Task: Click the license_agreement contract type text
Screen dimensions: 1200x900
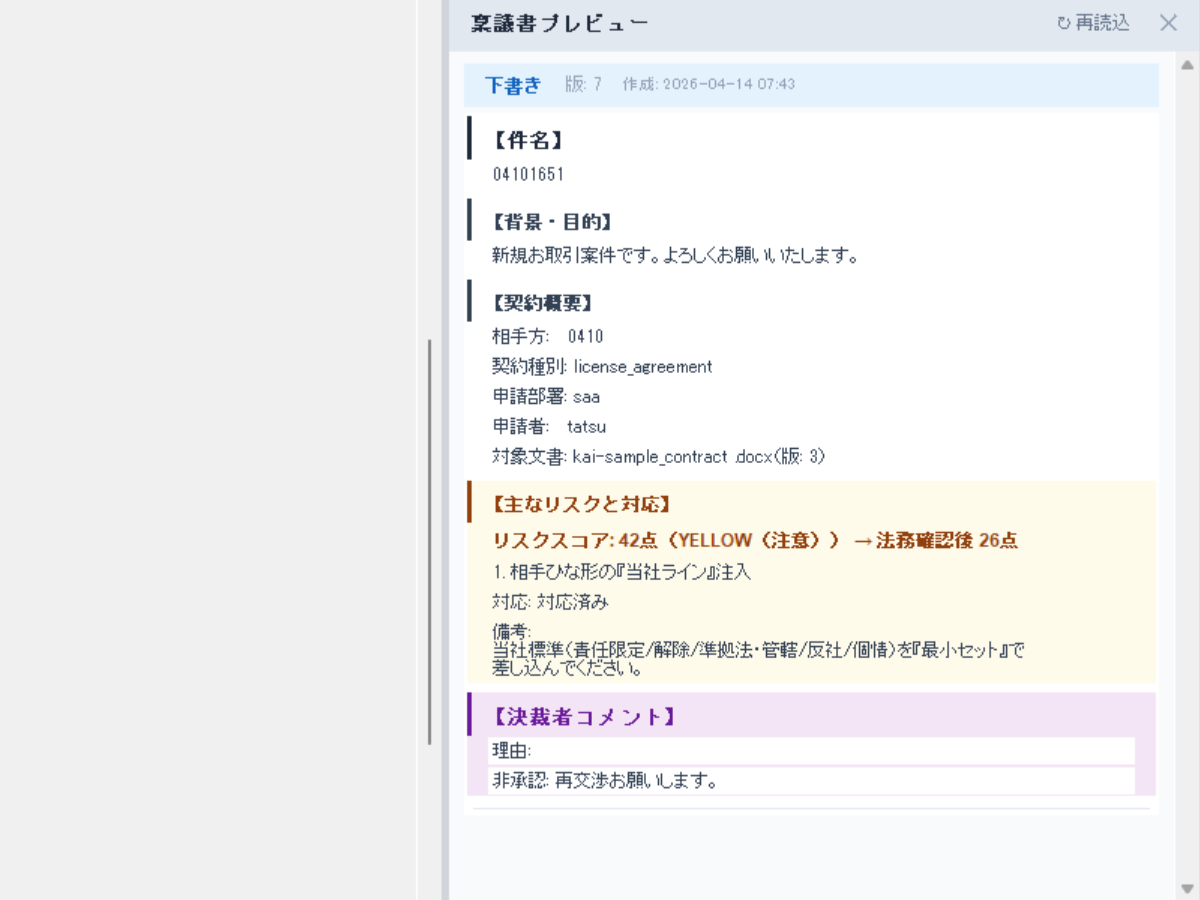Action: (641, 366)
